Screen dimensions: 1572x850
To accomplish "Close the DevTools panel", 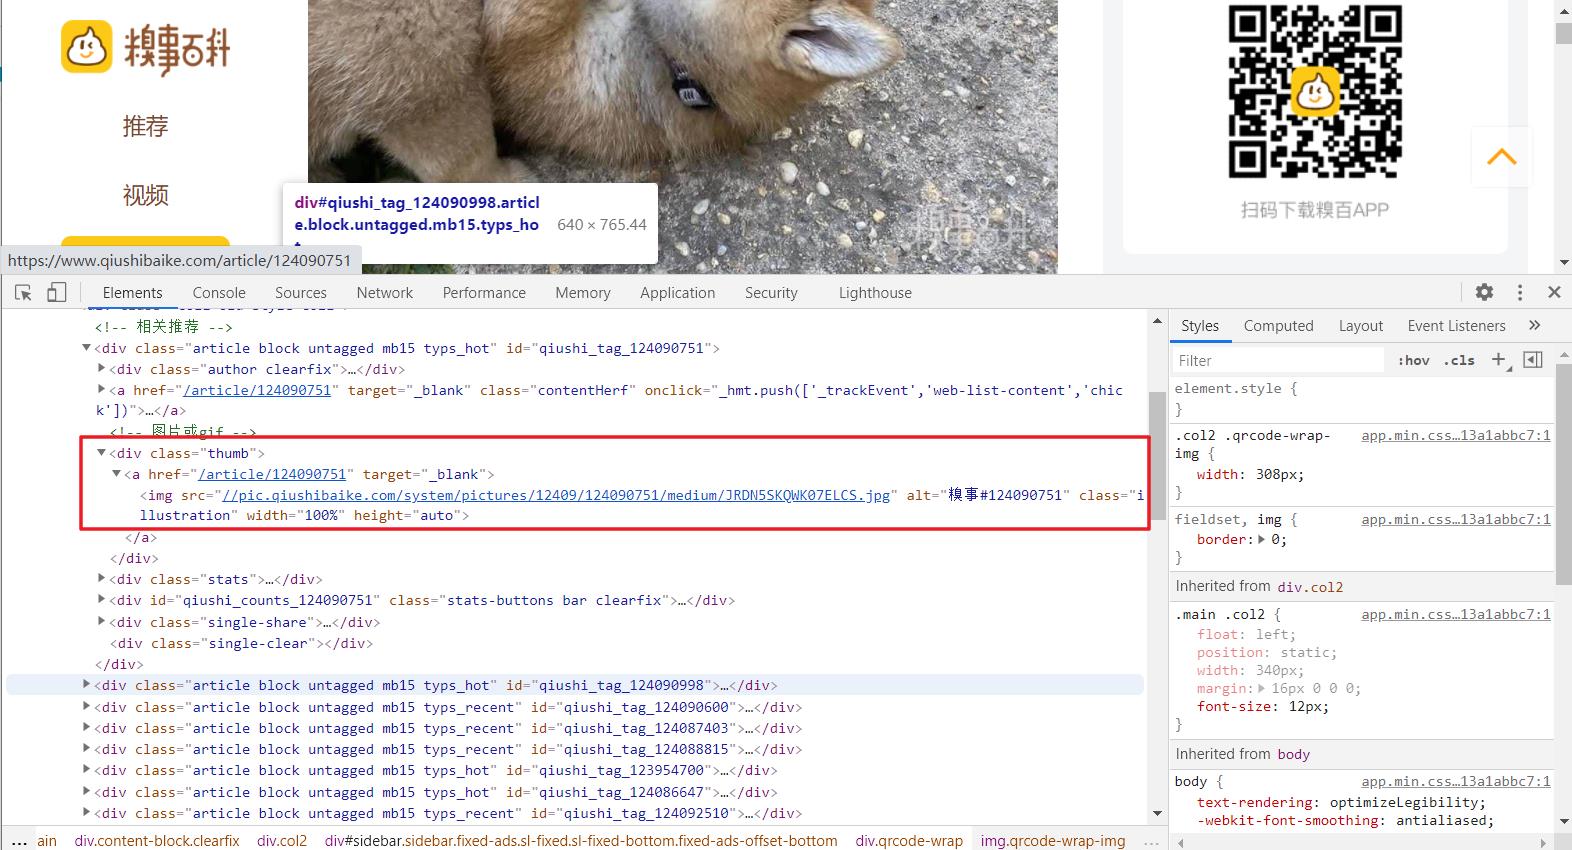I will coord(1554,292).
